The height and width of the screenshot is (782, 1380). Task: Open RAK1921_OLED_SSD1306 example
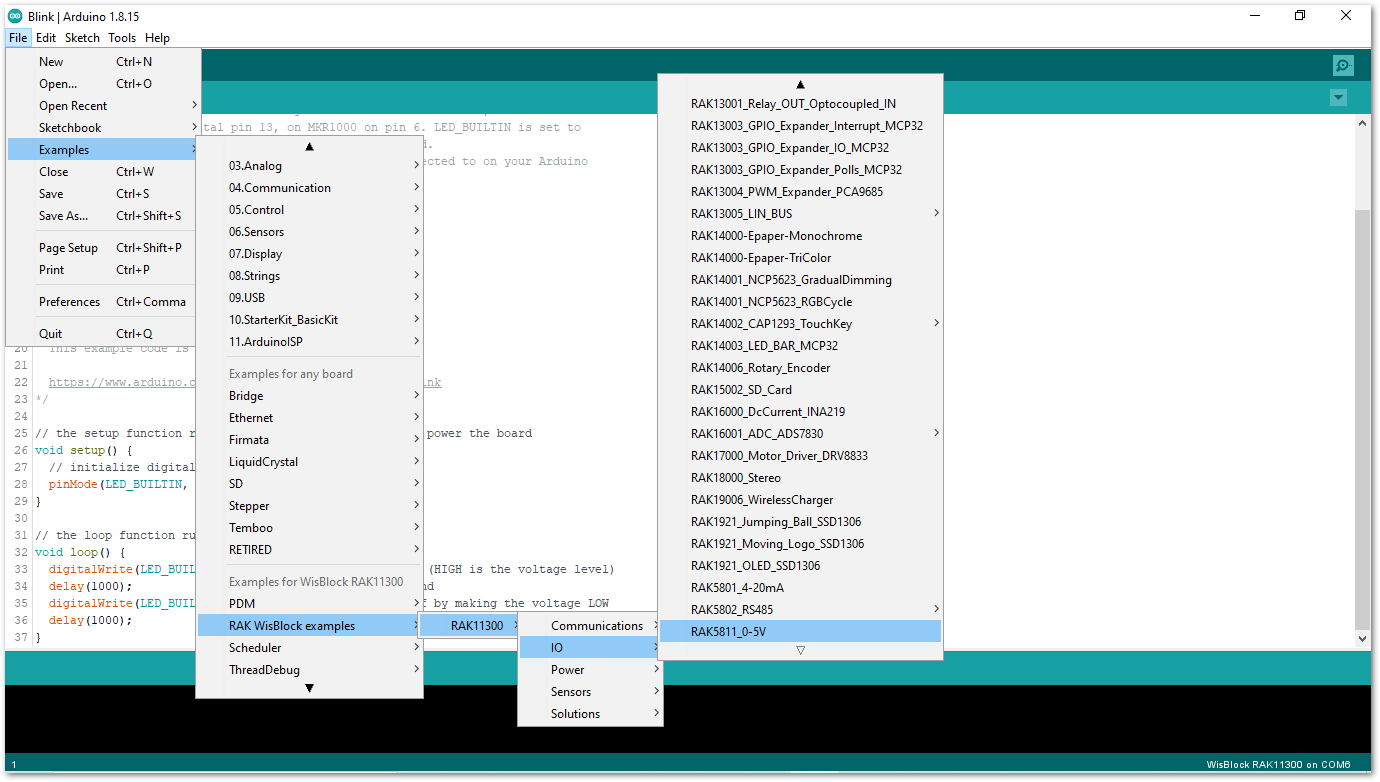click(800, 566)
